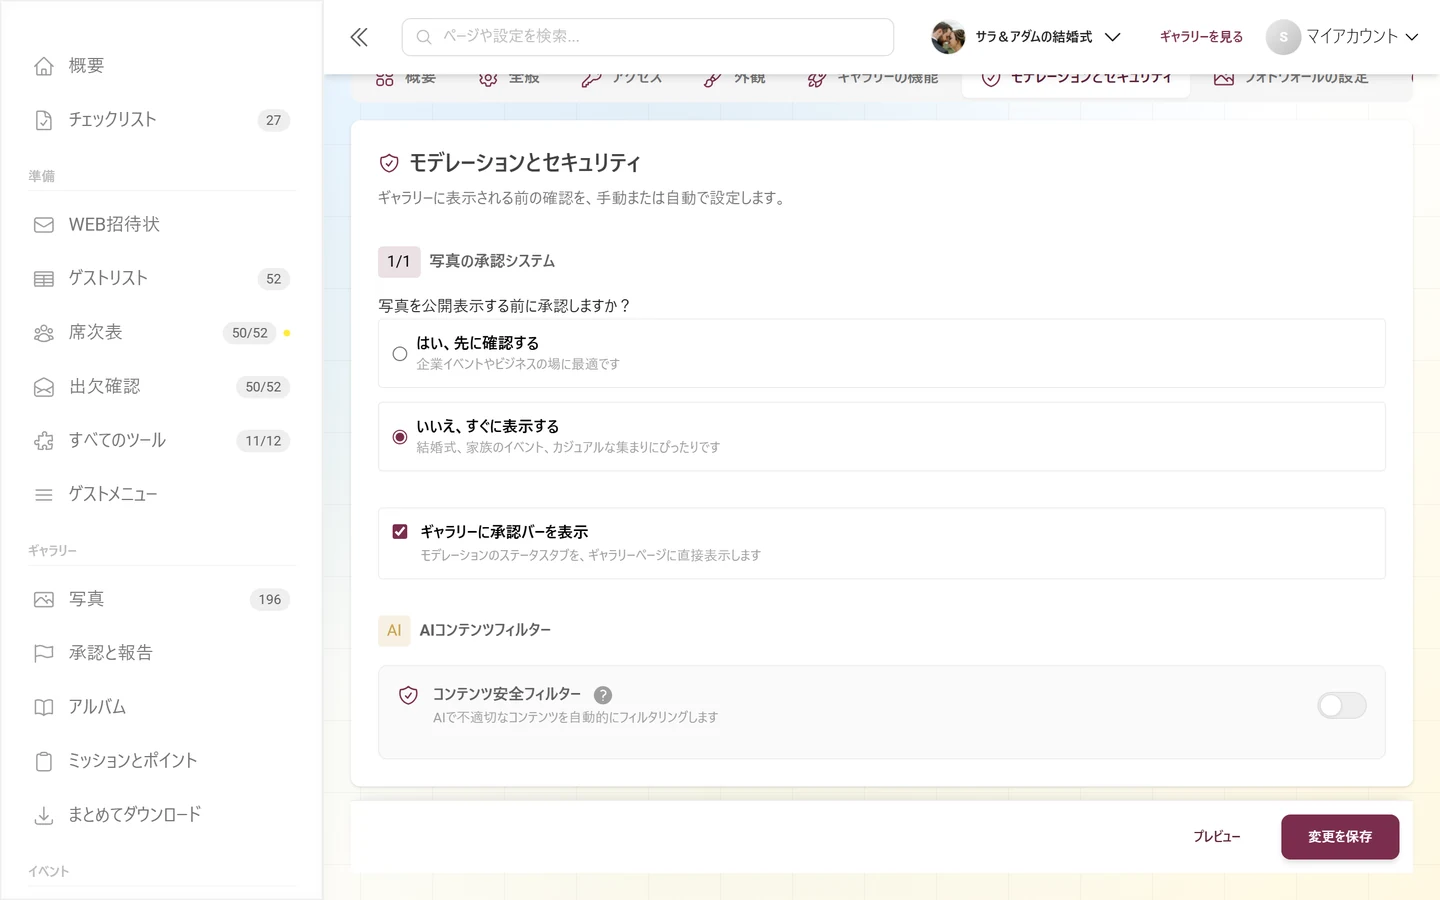Select the ゲストリスト table icon
Image resolution: width=1440 pixels, height=900 pixels.
click(44, 279)
